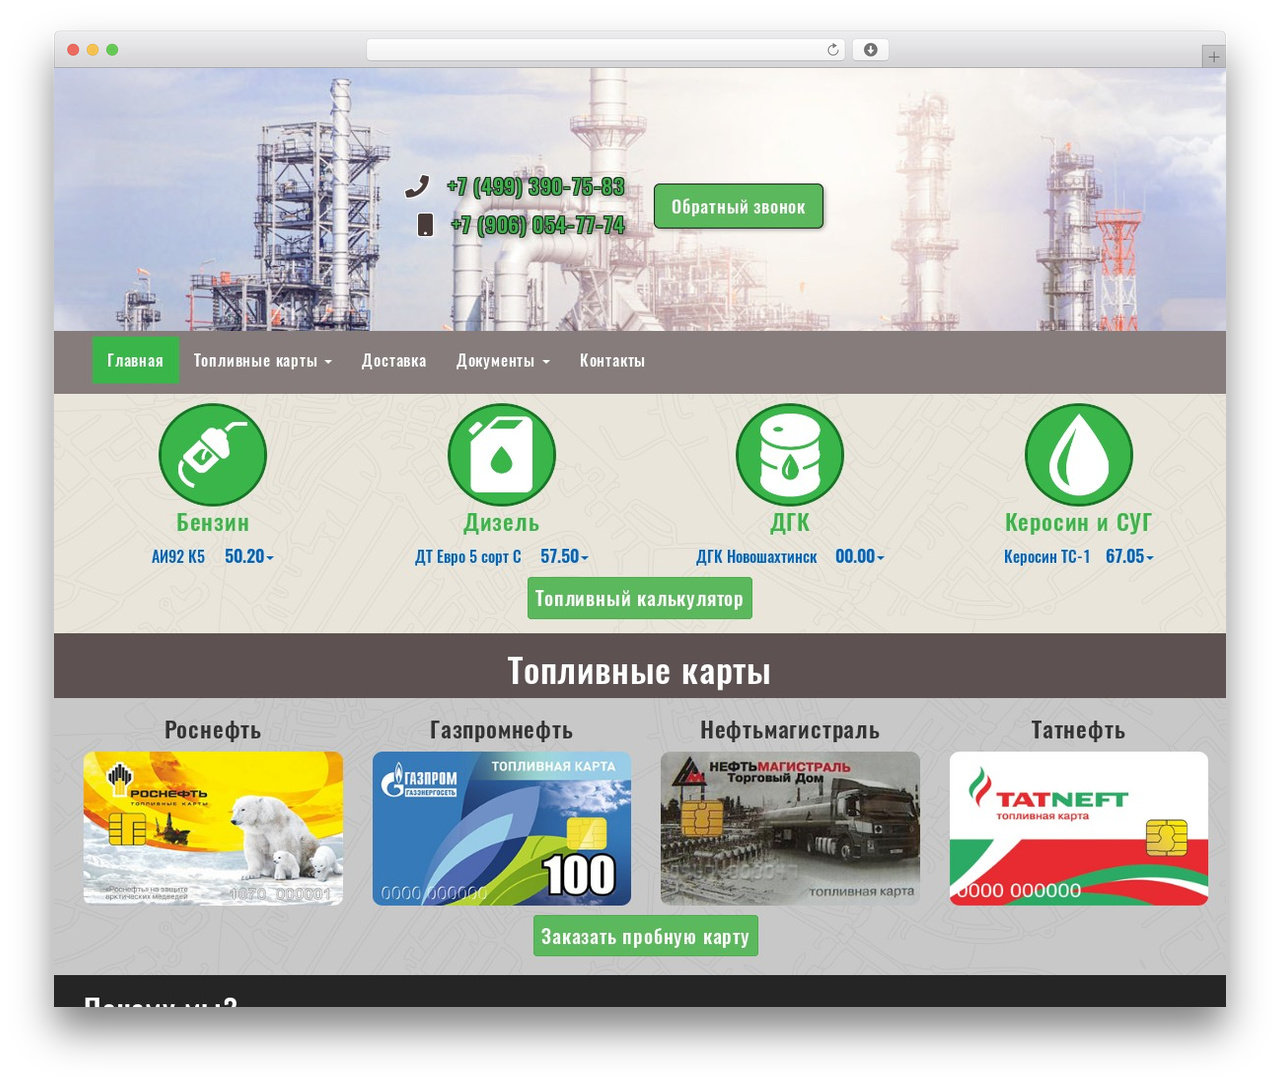Click the ДГК barrel icon
Screen dimensions: 1280x1084
[x=790, y=454]
